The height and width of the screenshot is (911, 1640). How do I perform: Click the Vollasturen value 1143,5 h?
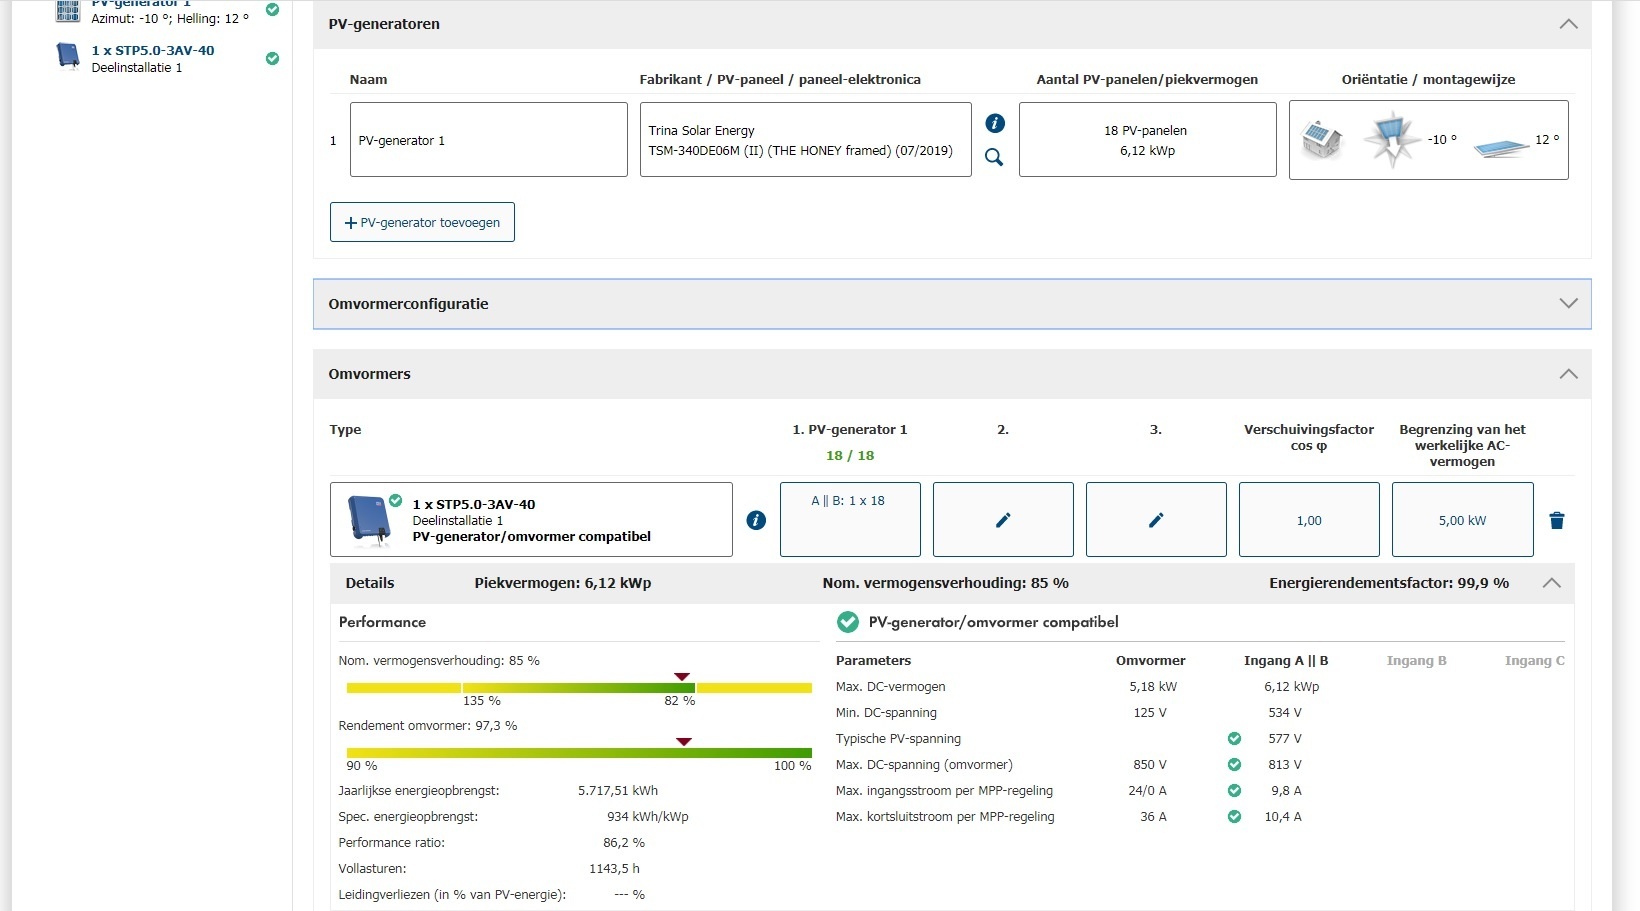(x=614, y=869)
